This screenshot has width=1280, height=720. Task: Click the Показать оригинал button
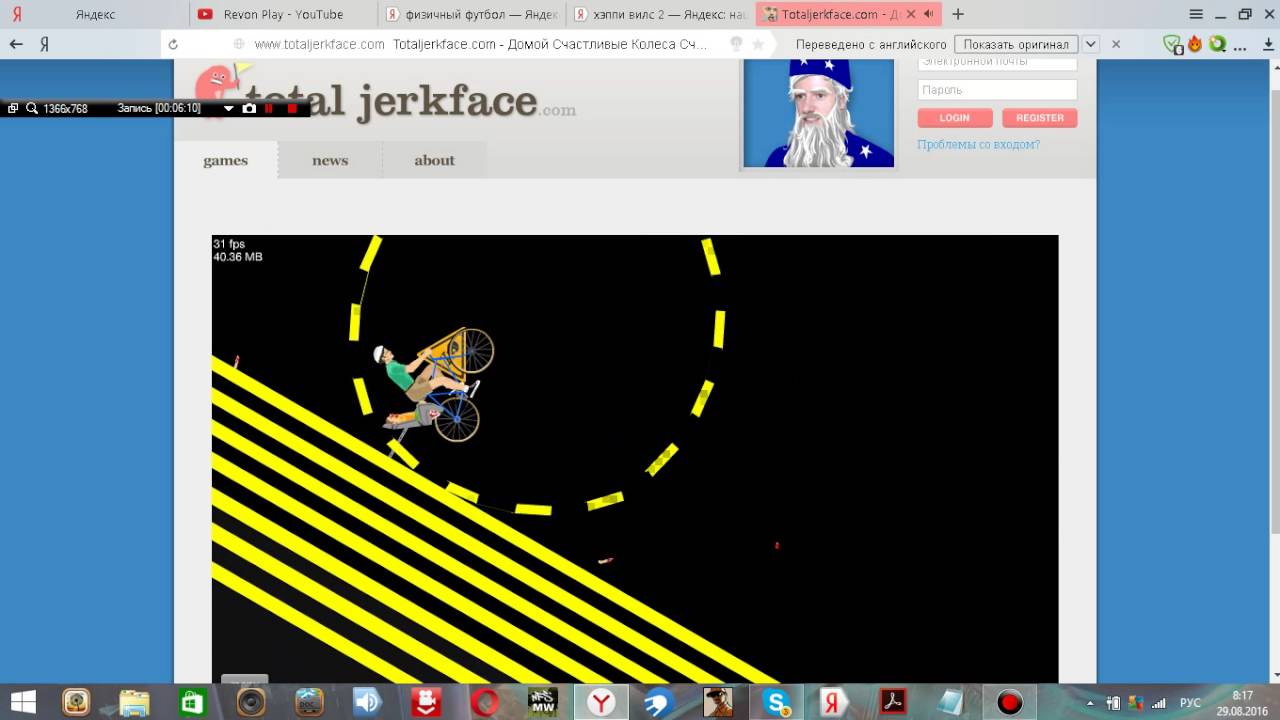pyautogui.click(x=1016, y=44)
